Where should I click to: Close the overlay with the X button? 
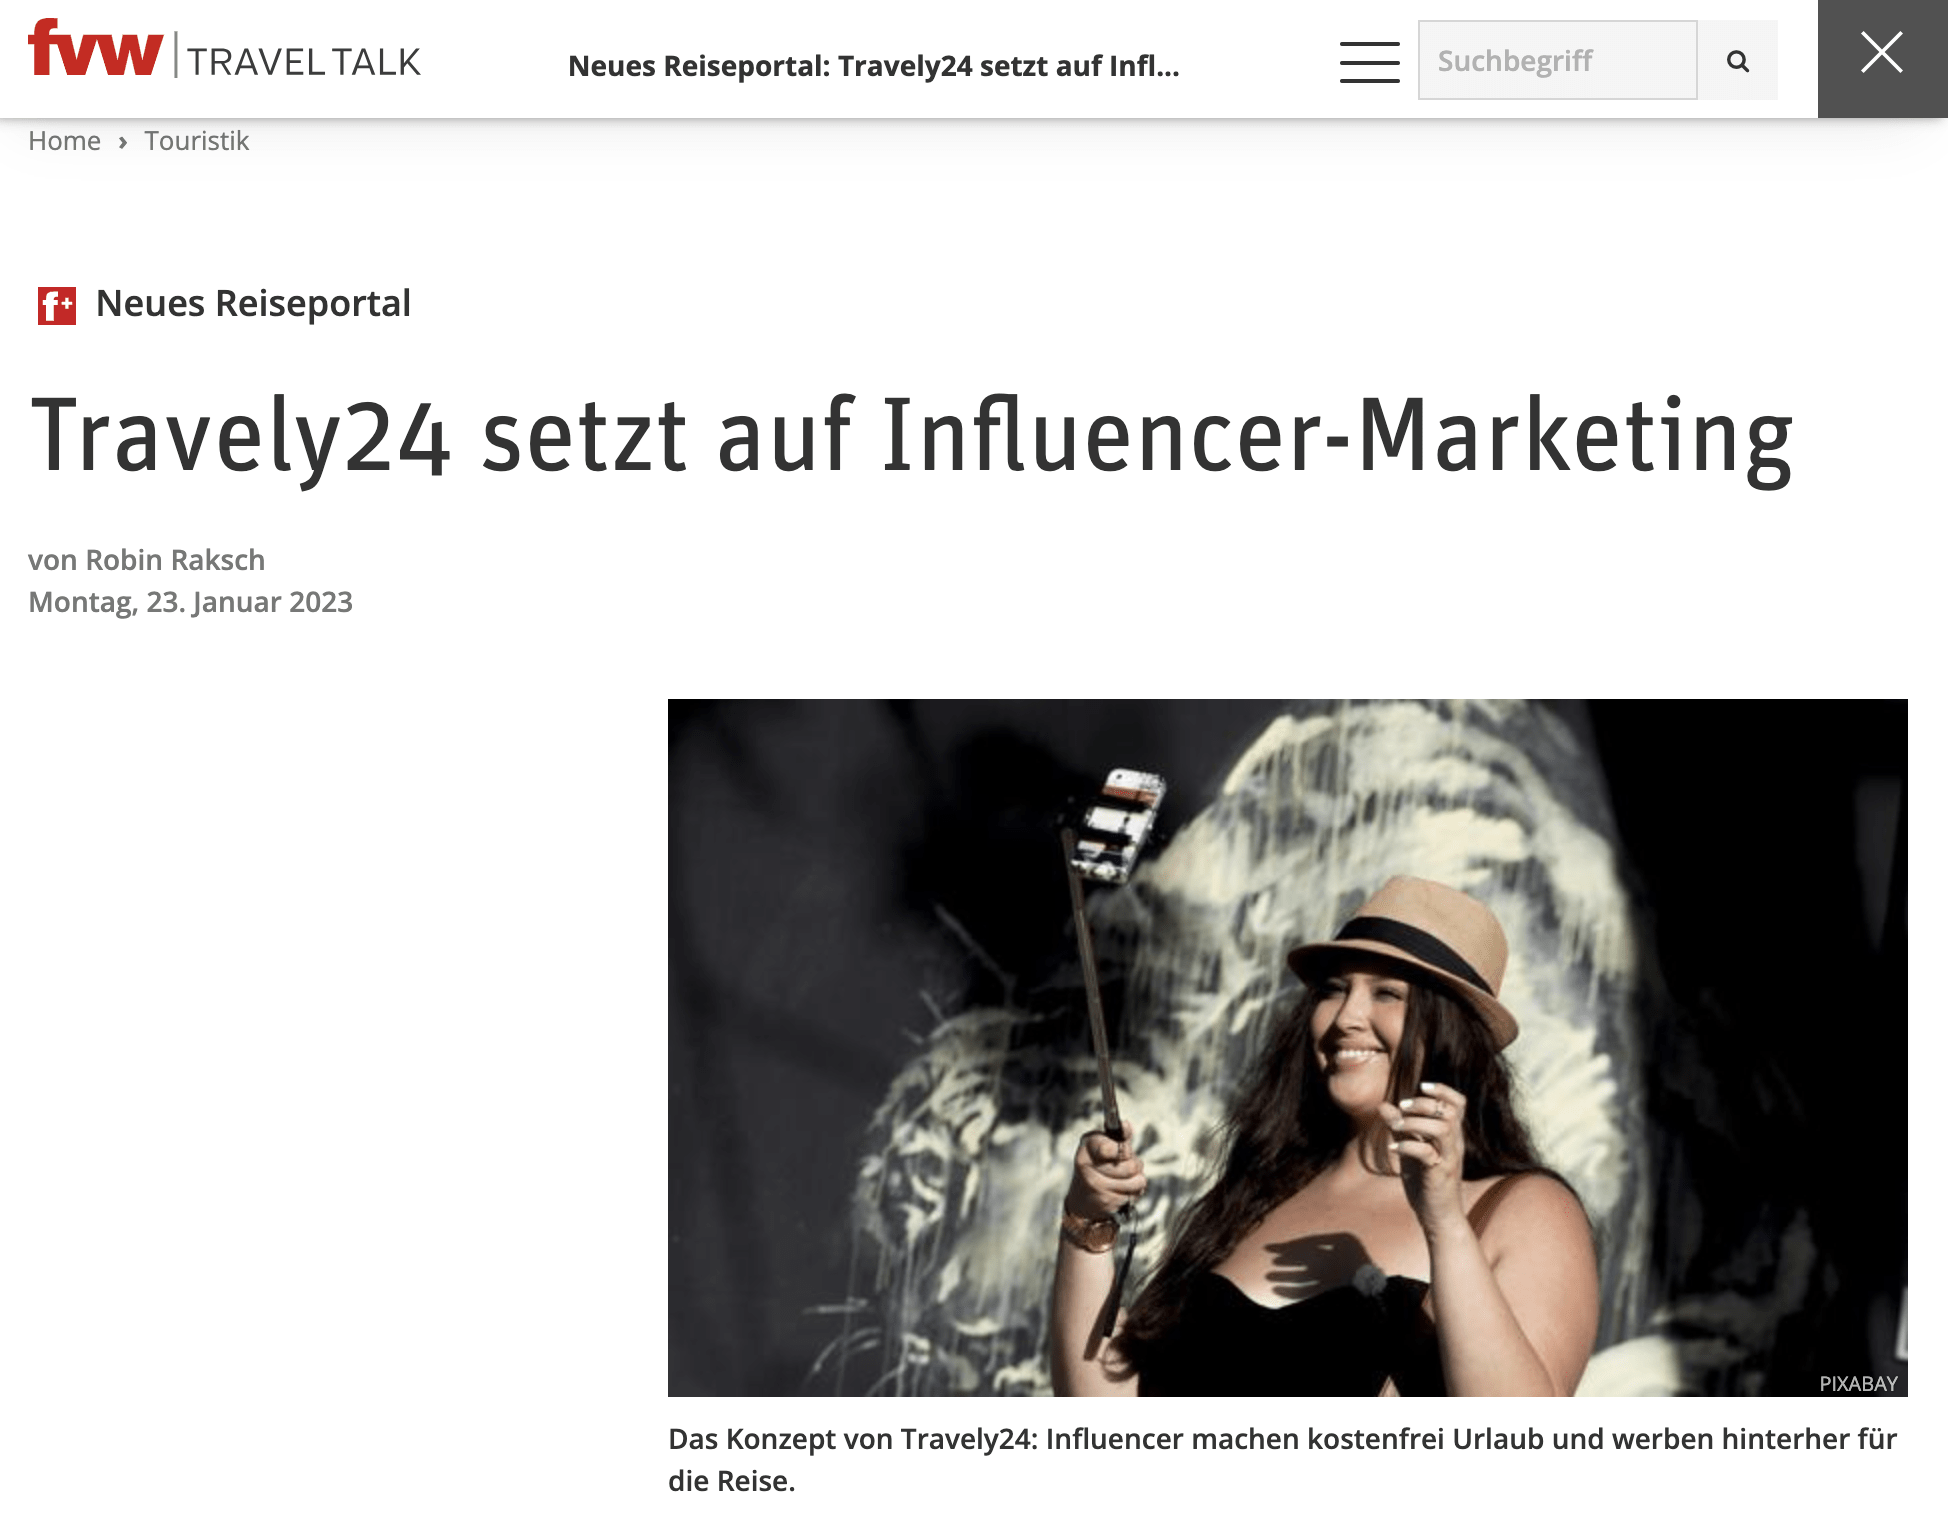point(1882,52)
